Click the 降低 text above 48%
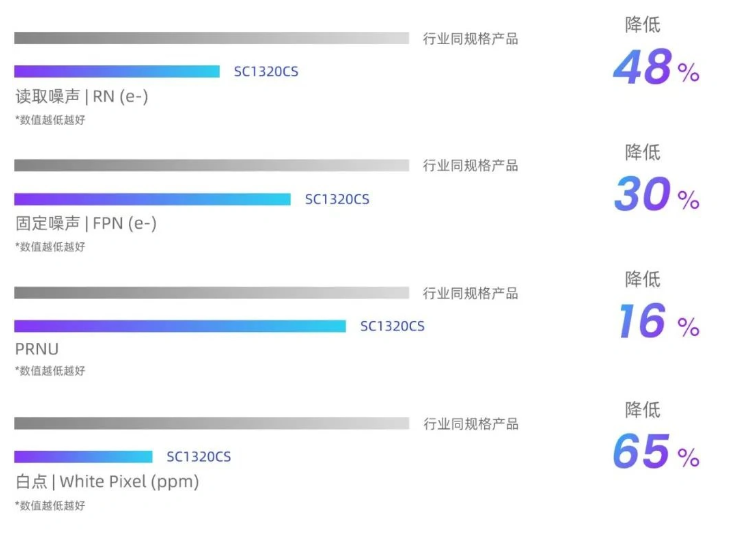Screen dimensions: 737x542 [x=643, y=25]
